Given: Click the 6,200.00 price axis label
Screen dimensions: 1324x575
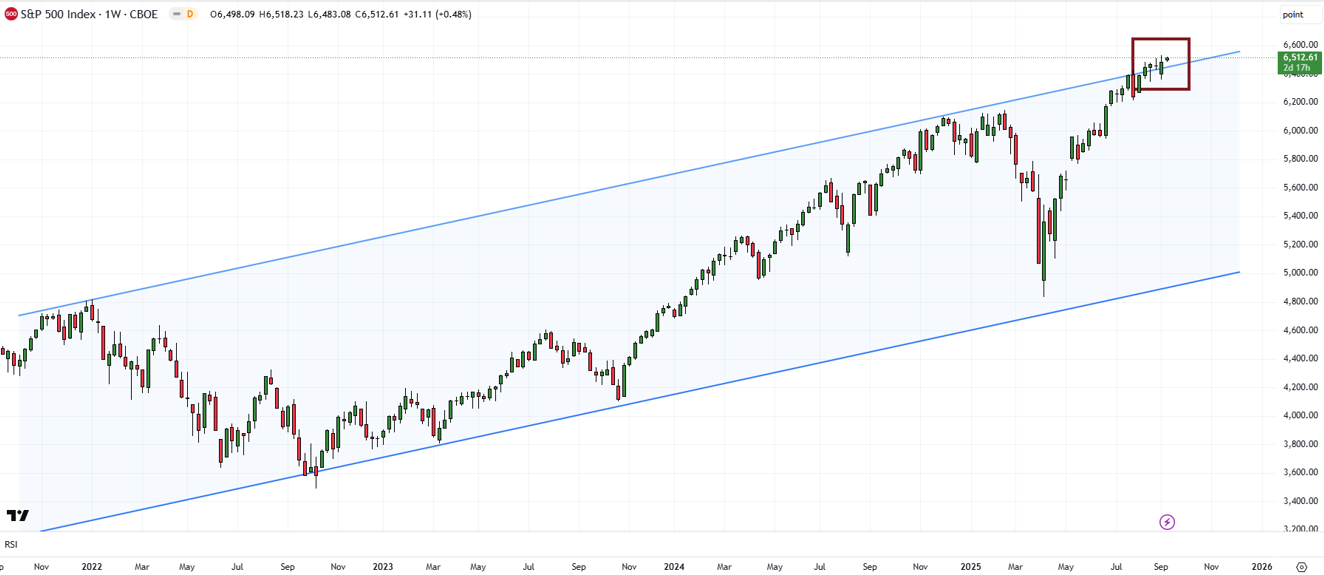Looking at the screenshot, I should pos(1299,101).
